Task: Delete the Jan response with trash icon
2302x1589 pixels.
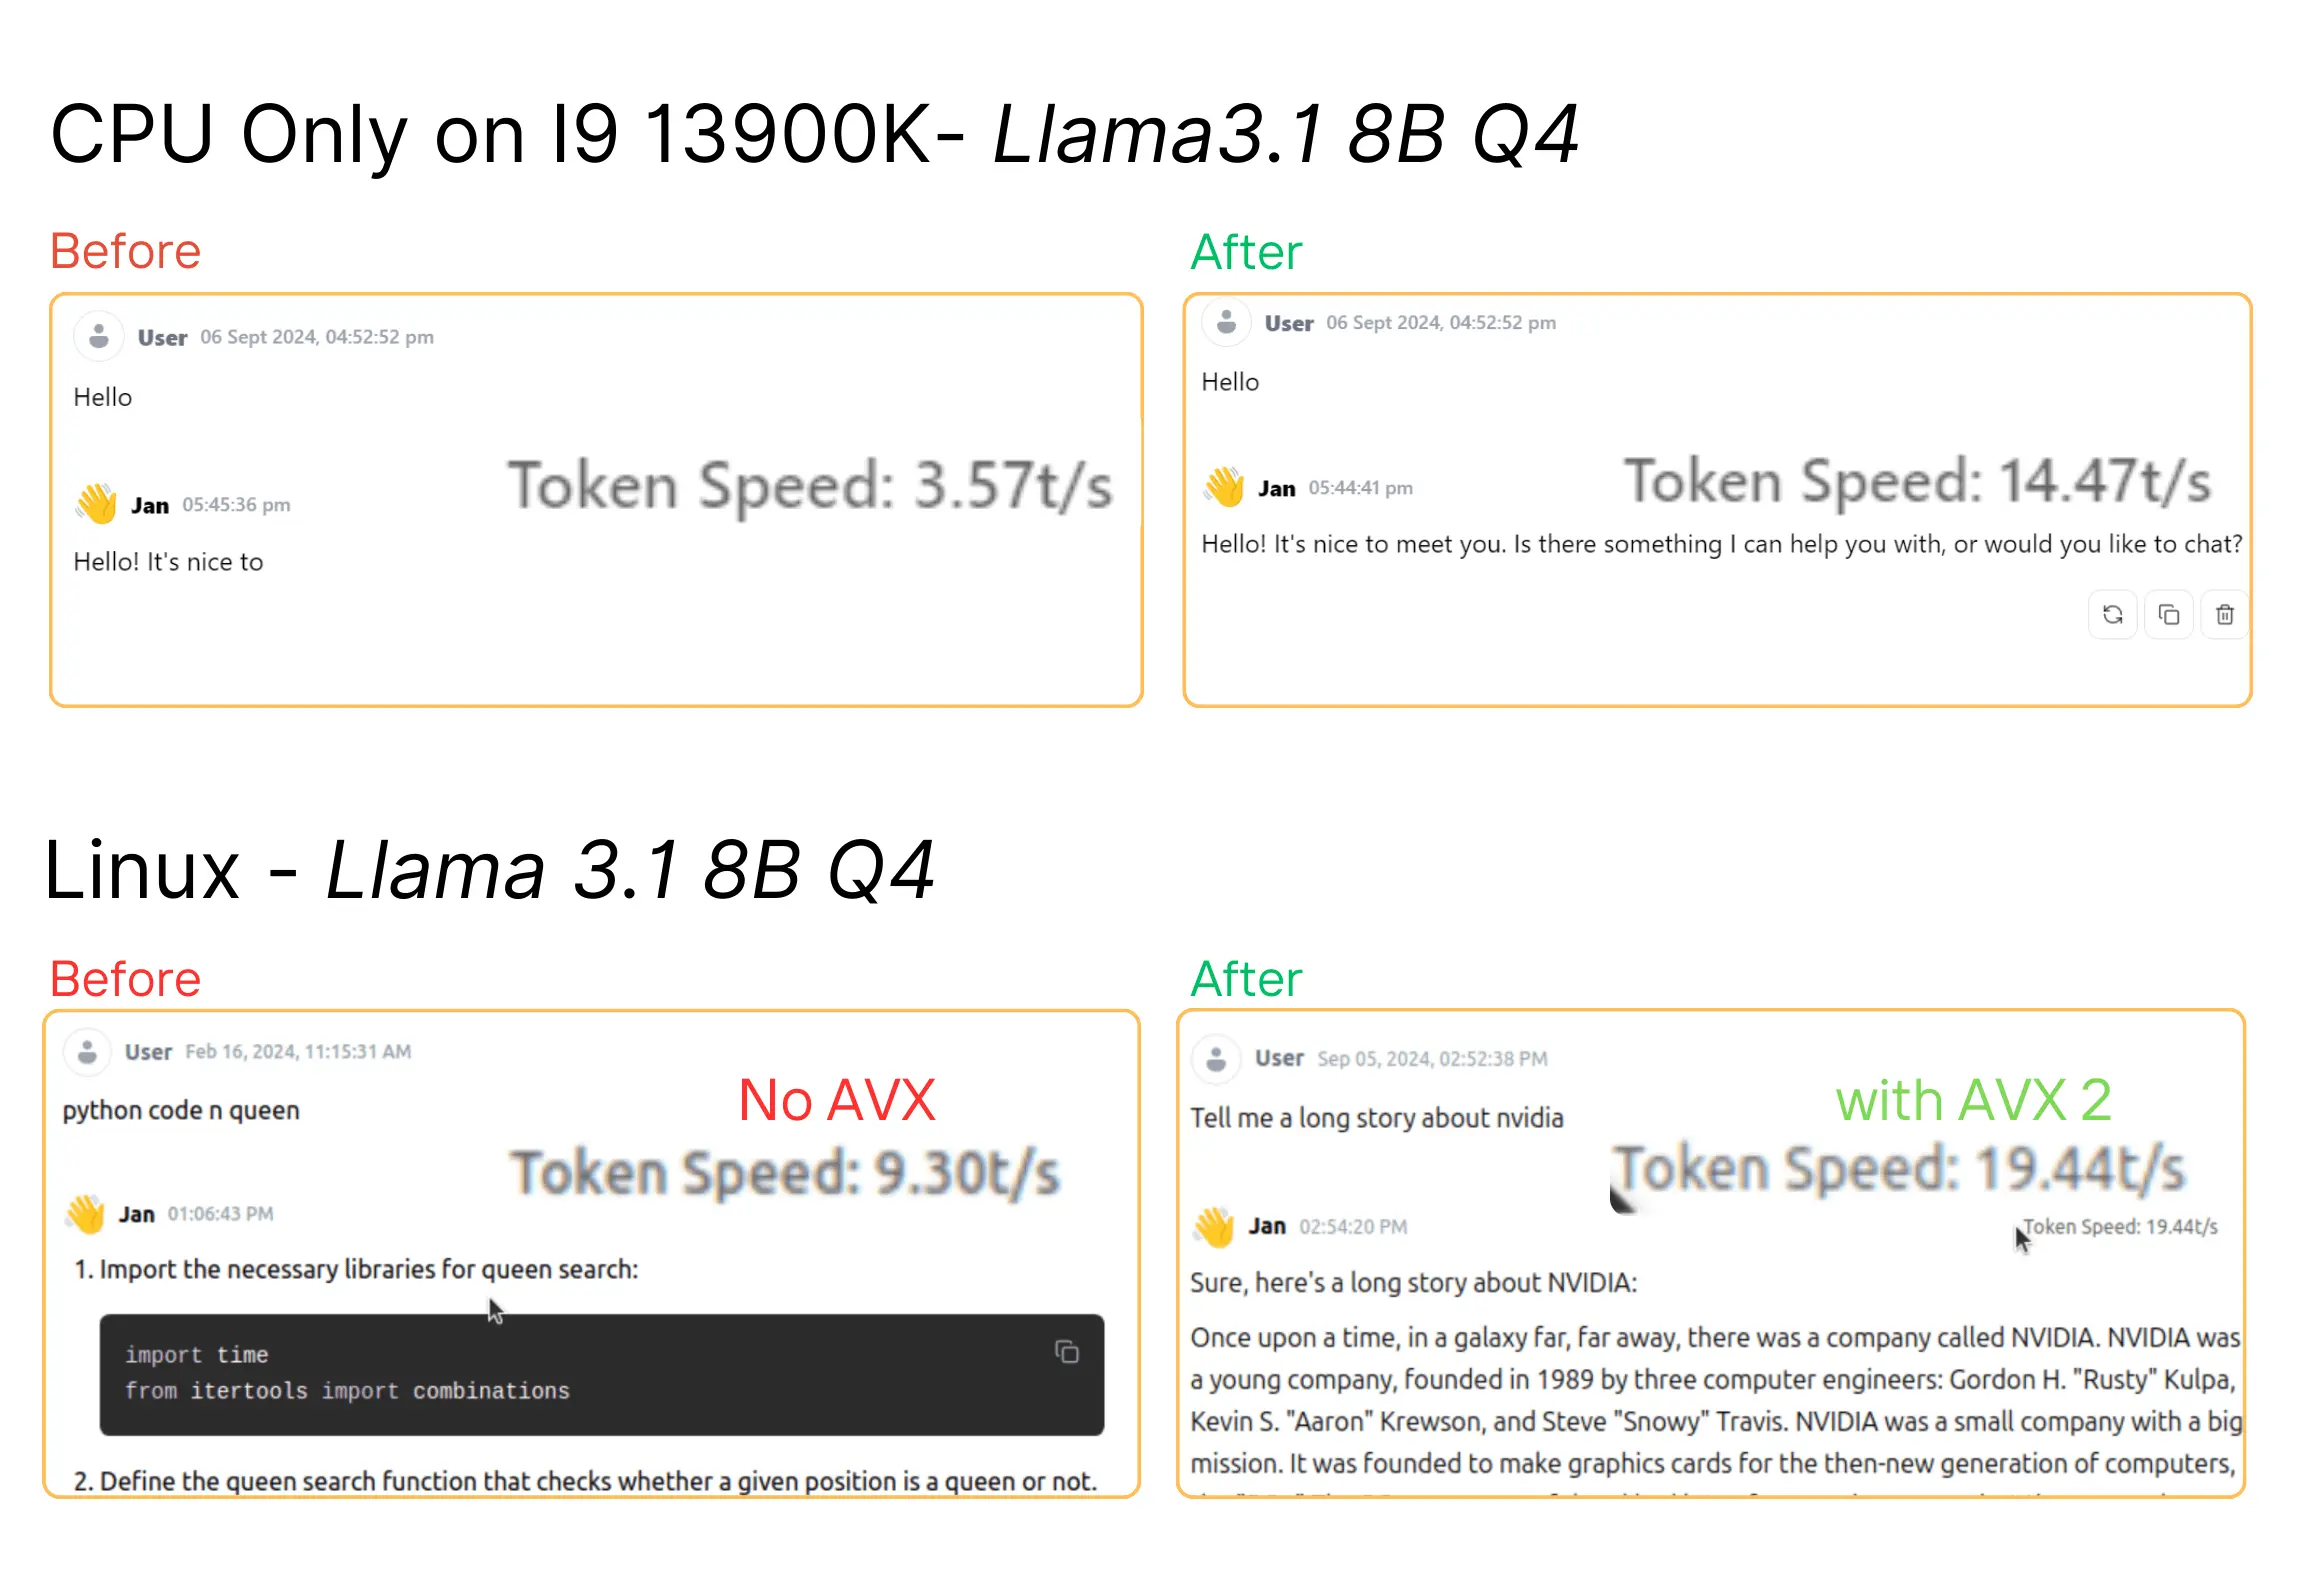Action: pos(2224,614)
